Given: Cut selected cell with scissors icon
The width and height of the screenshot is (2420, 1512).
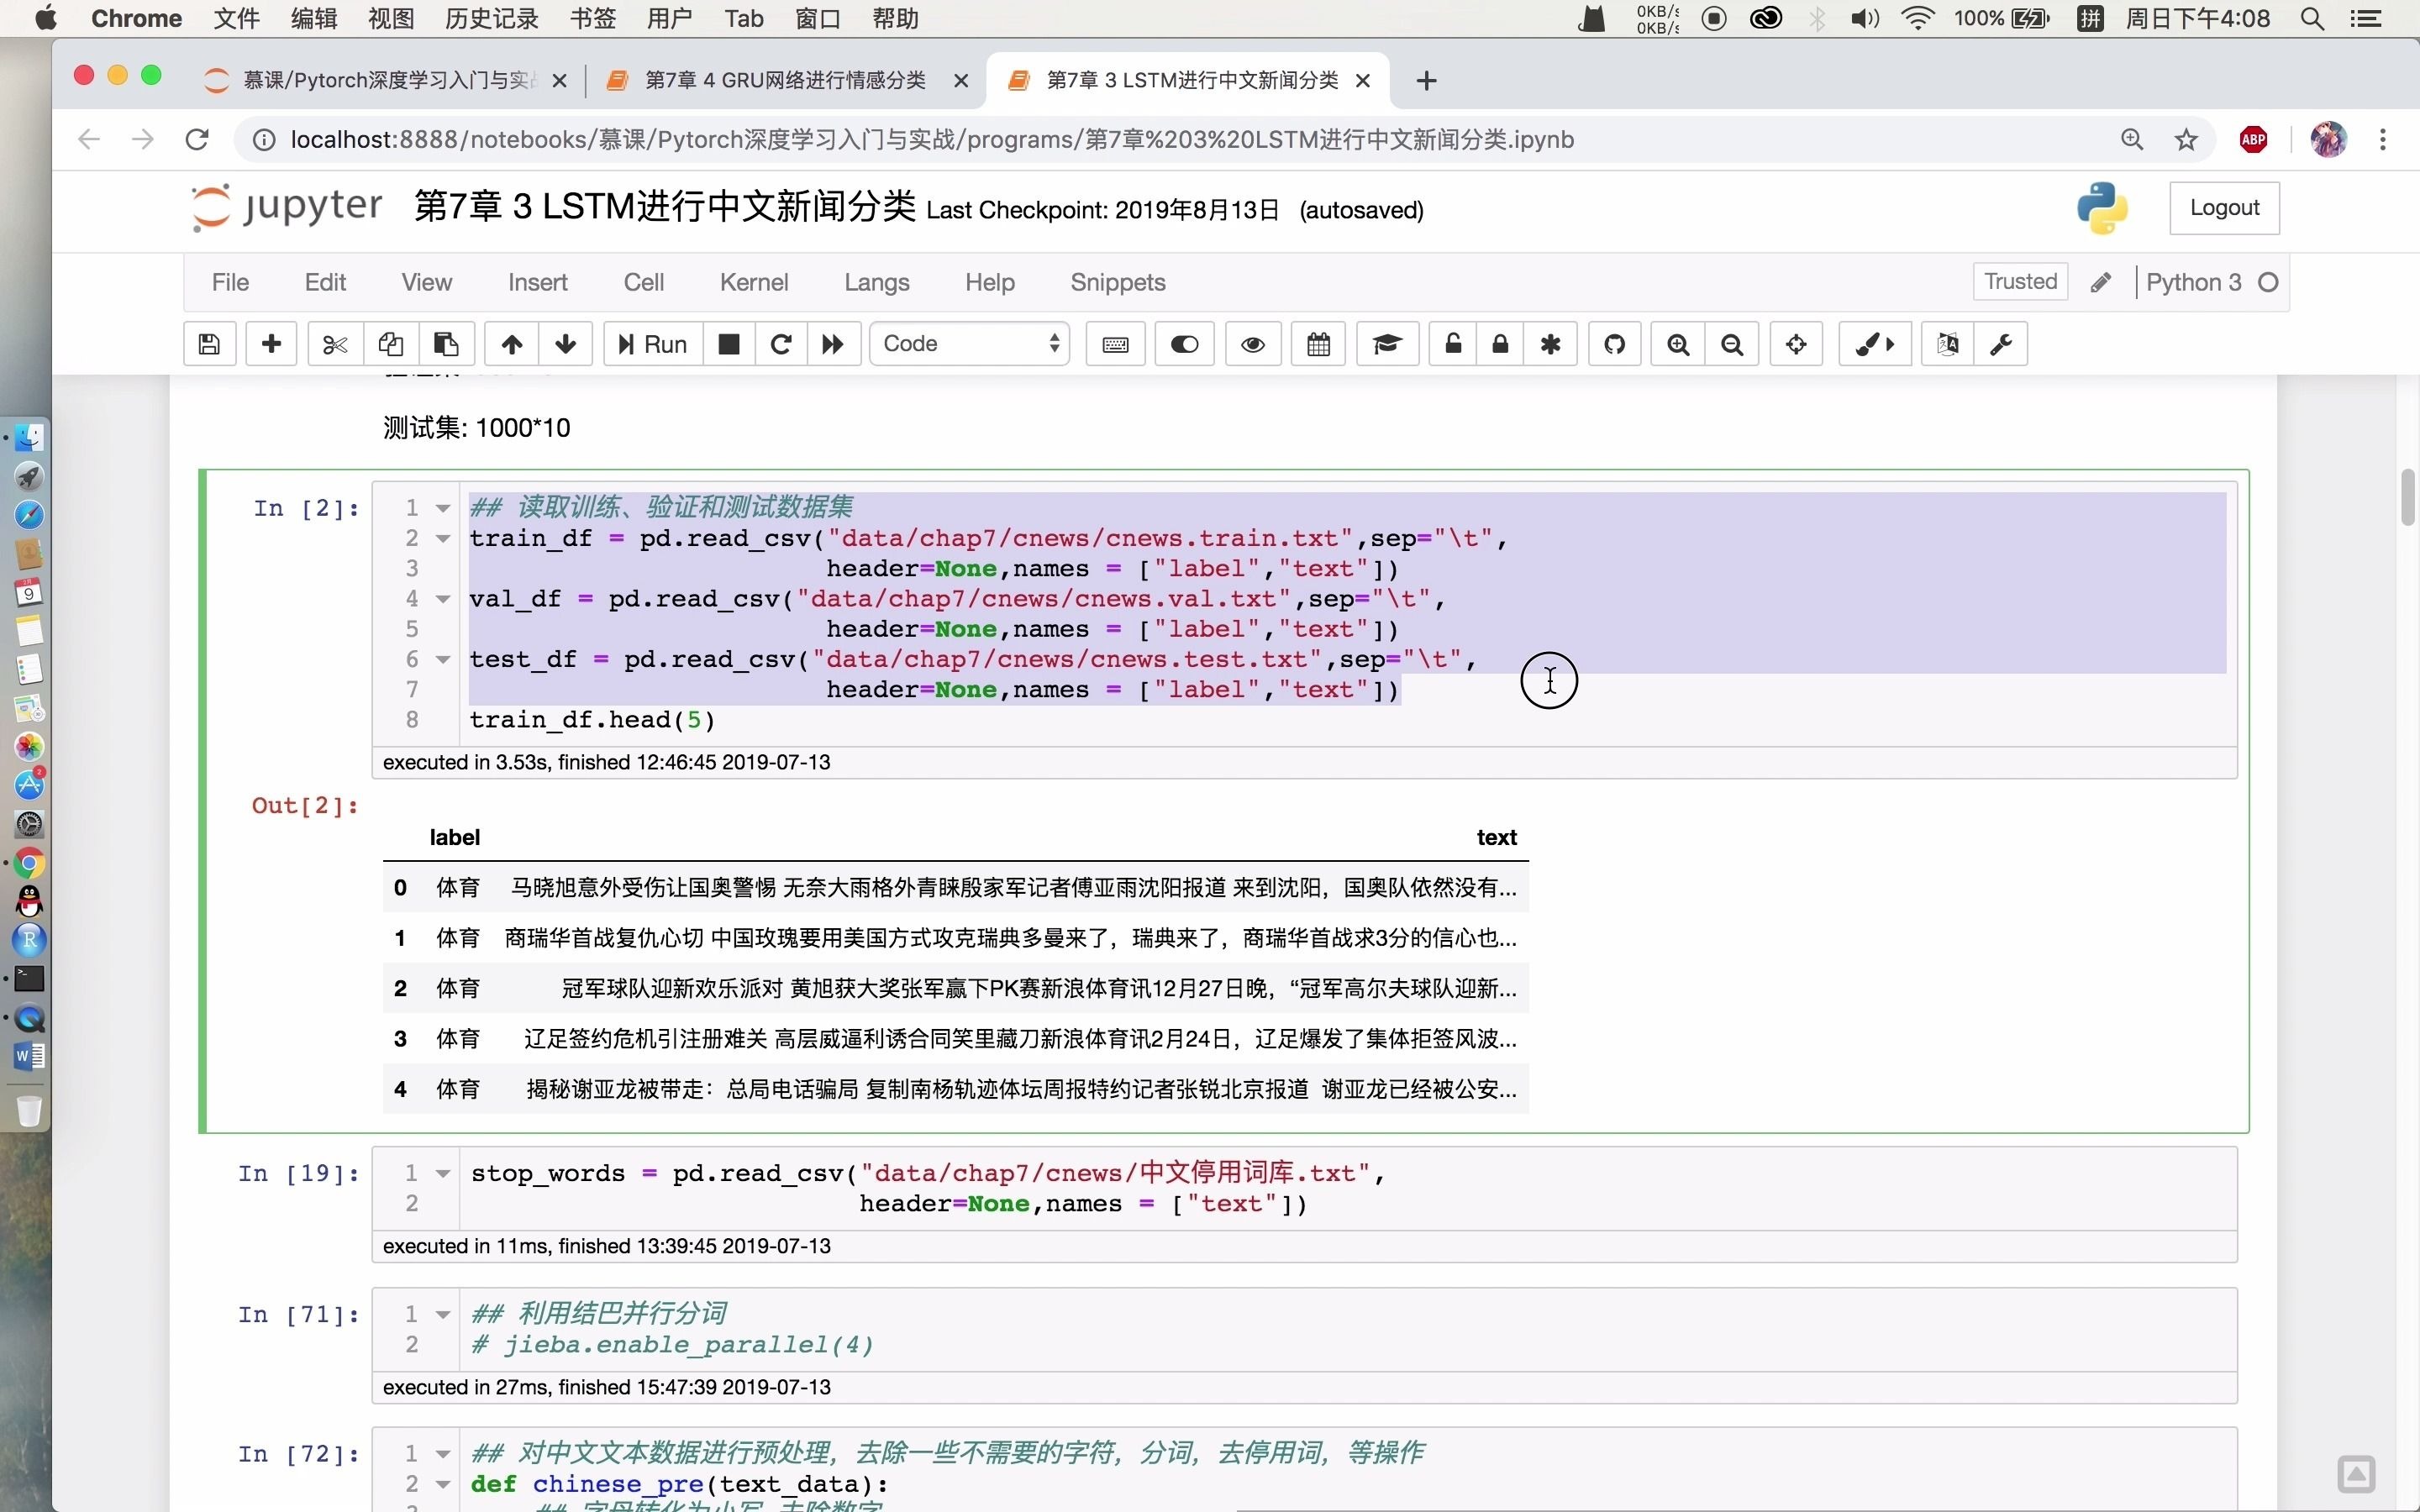Looking at the screenshot, I should coord(334,344).
